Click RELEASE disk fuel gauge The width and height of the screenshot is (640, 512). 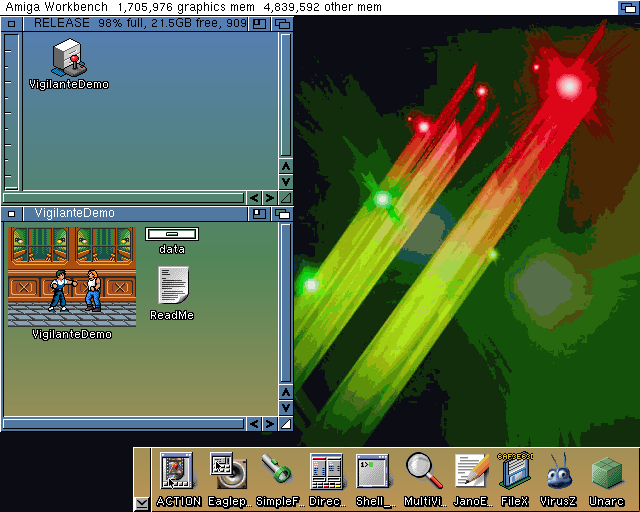pyautogui.click(x=12, y=112)
